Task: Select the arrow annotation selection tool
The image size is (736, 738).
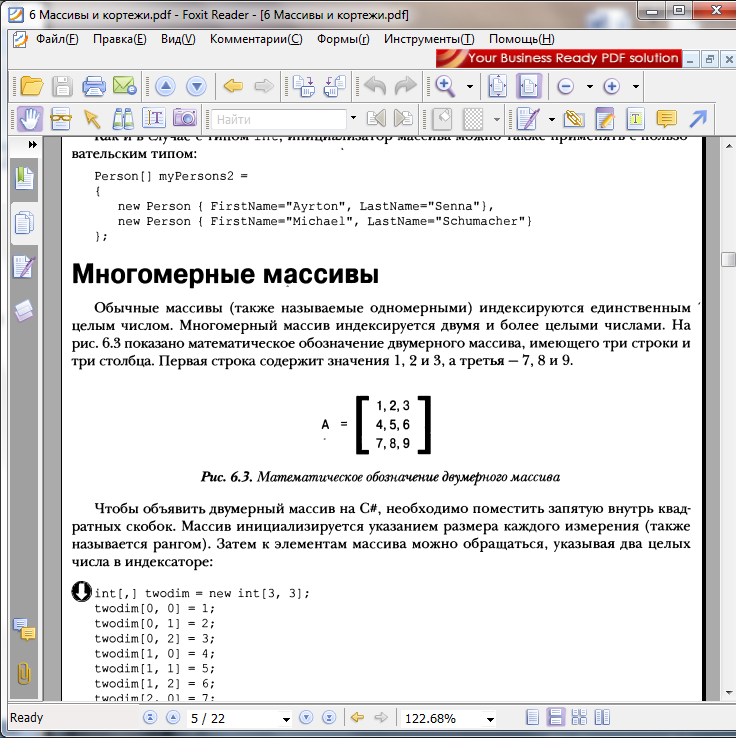Action: point(92,119)
